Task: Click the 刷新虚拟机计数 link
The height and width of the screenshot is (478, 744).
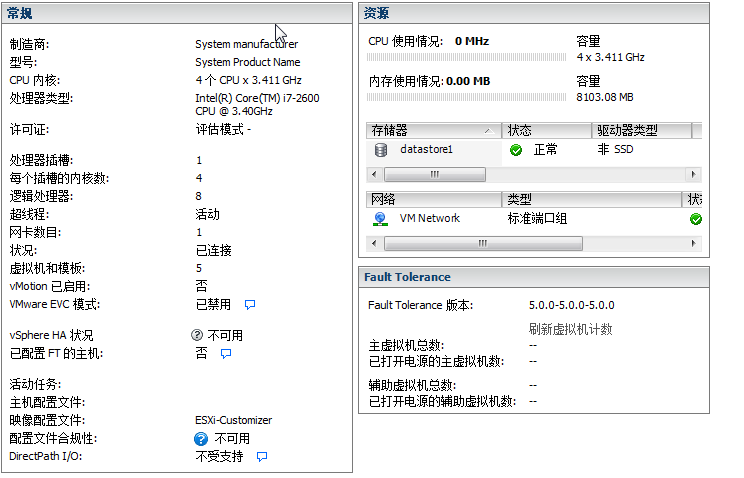Action: click(570, 329)
